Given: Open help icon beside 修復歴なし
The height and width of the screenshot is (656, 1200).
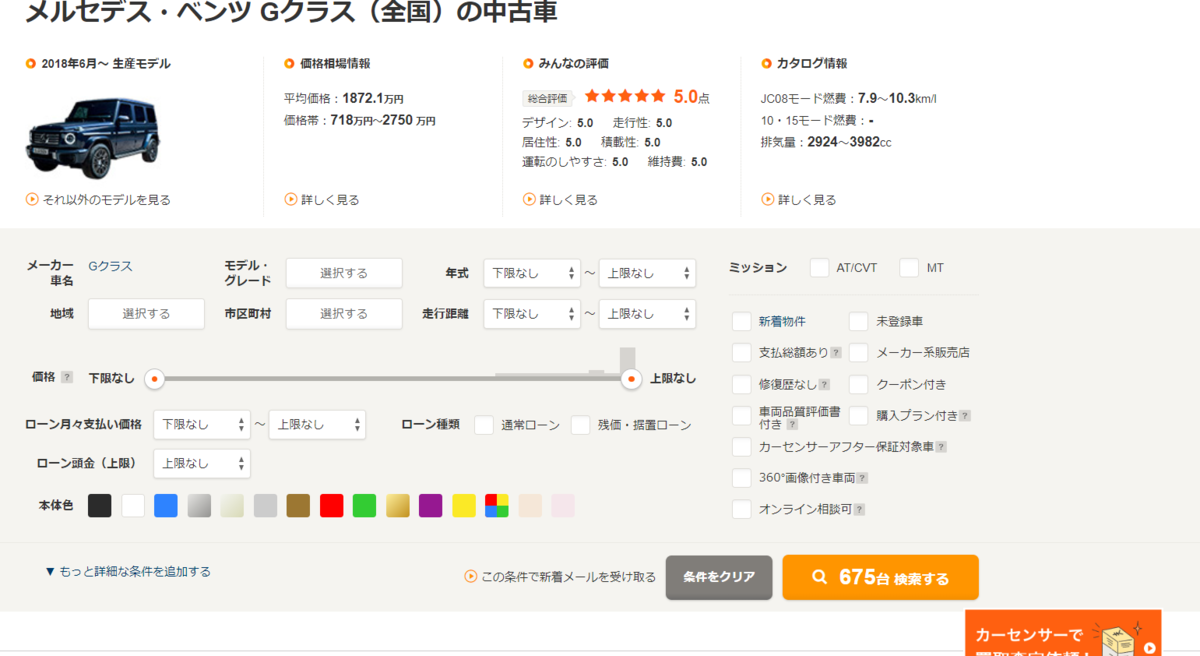Looking at the screenshot, I should coord(824,384).
